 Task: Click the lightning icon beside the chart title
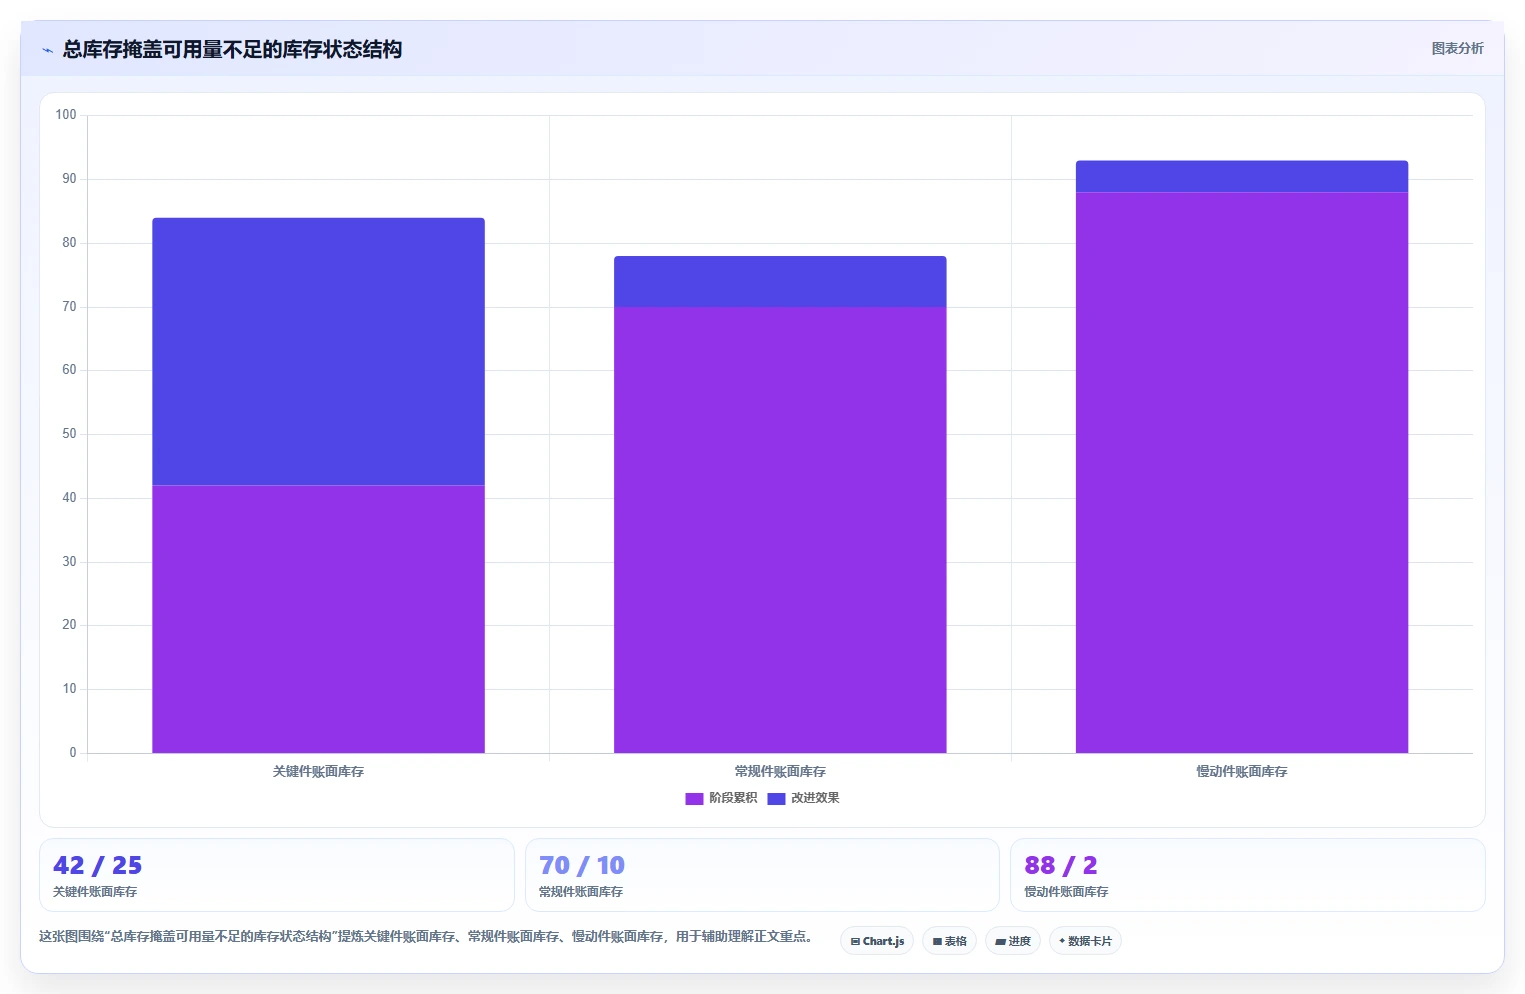coord(47,50)
